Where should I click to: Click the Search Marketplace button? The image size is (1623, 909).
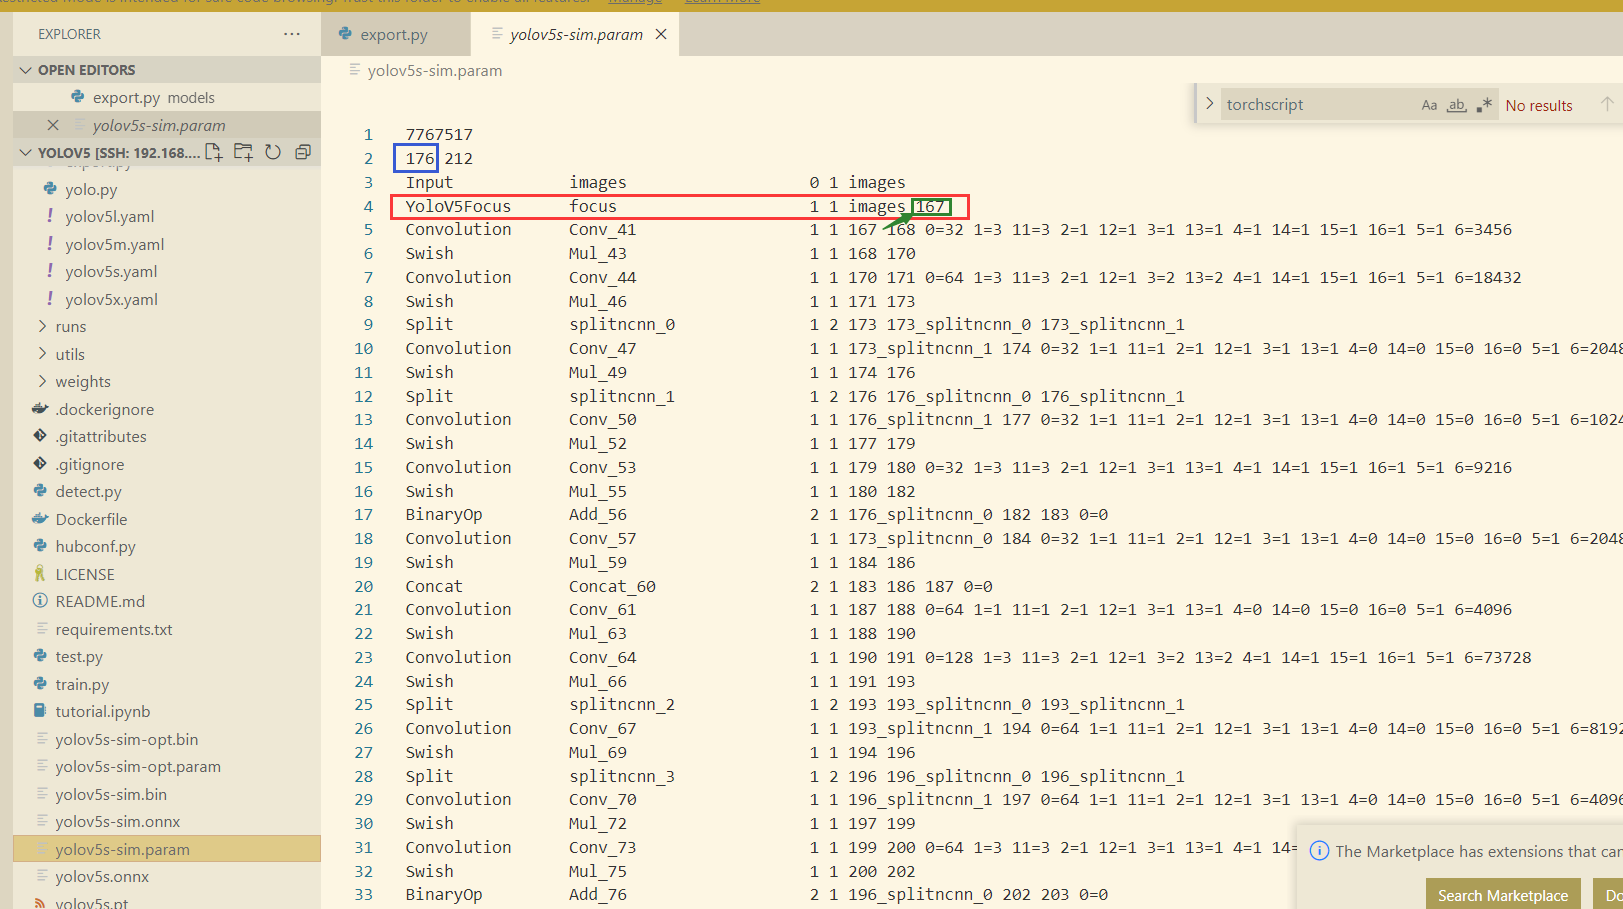point(1503,895)
